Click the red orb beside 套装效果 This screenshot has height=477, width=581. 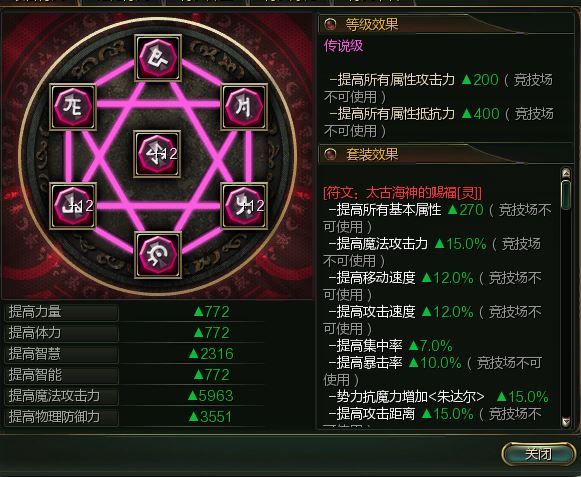coord(330,154)
